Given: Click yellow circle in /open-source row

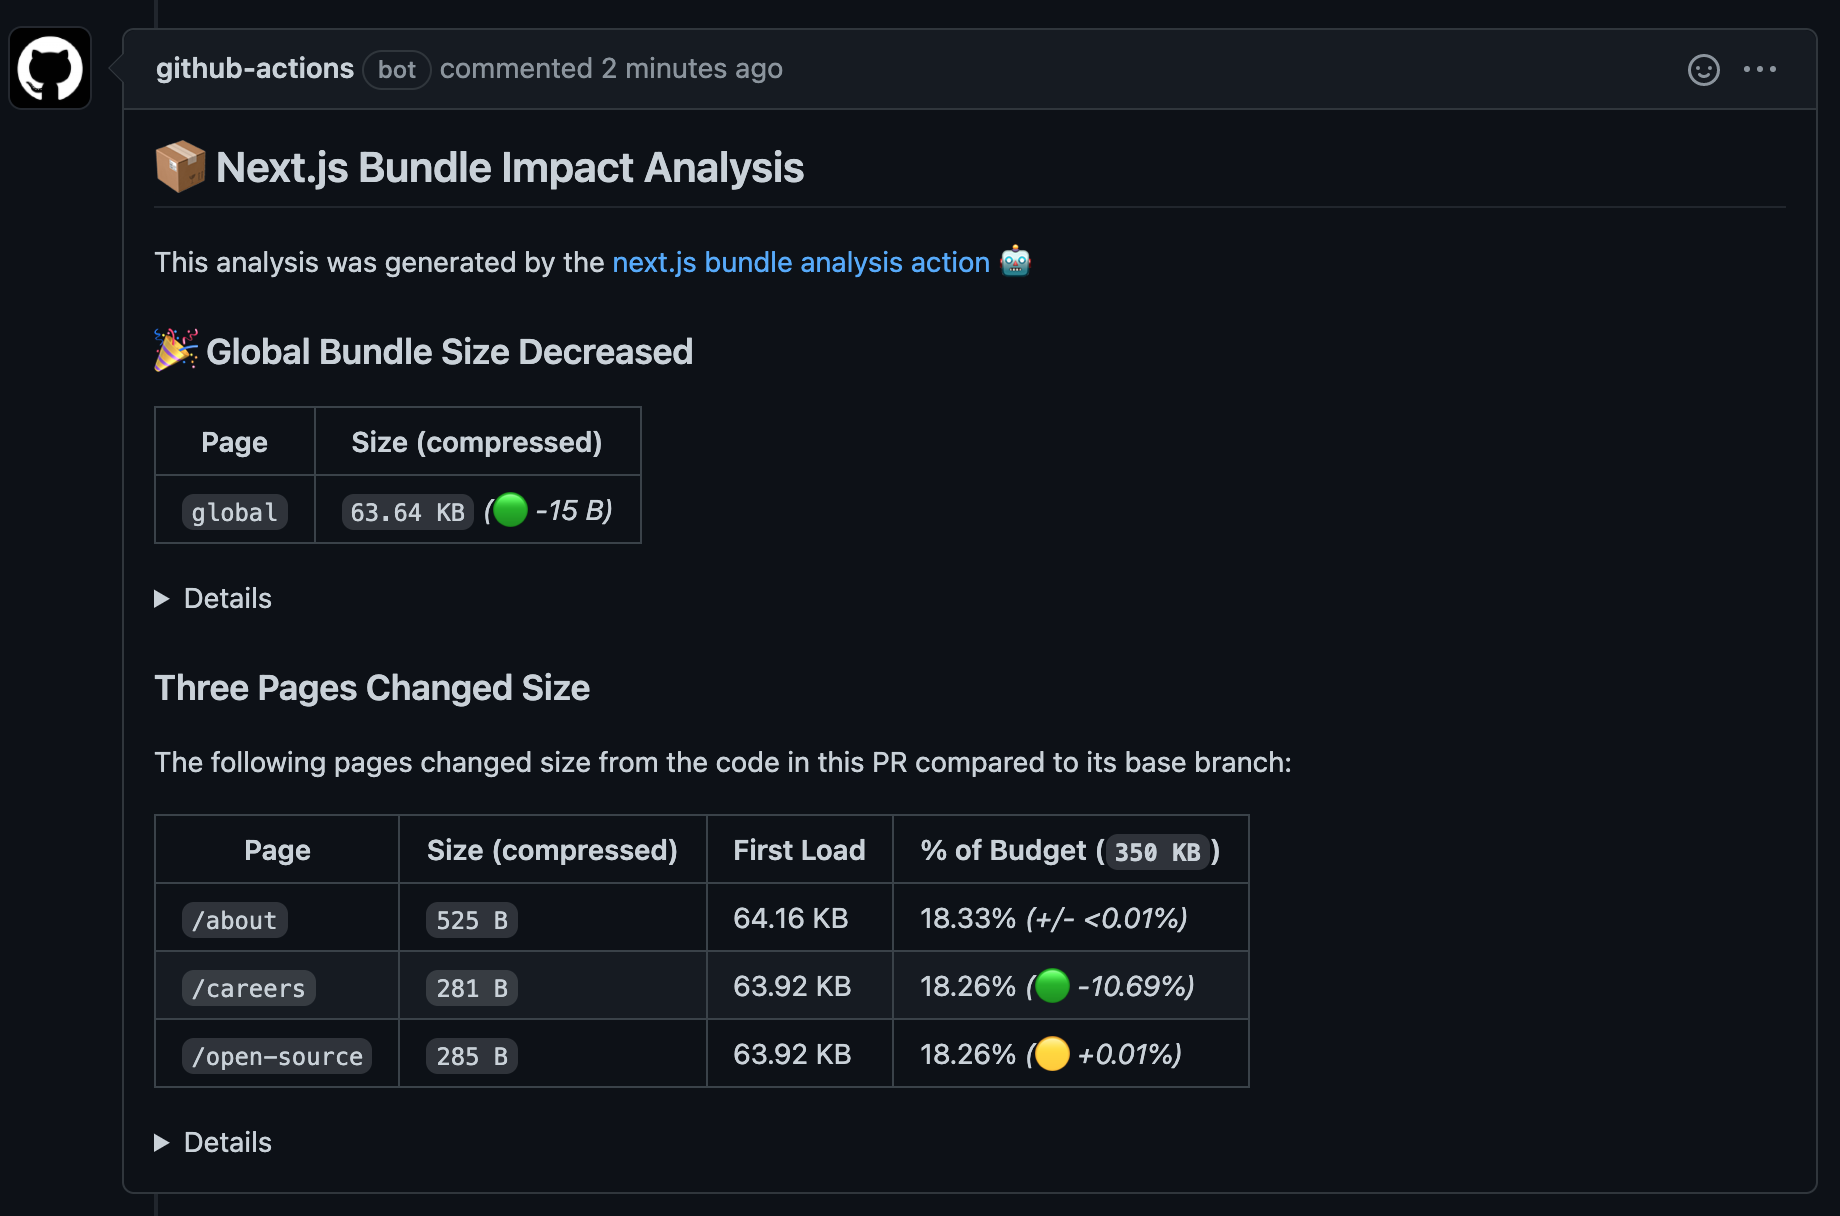Looking at the screenshot, I should click(x=1052, y=1054).
